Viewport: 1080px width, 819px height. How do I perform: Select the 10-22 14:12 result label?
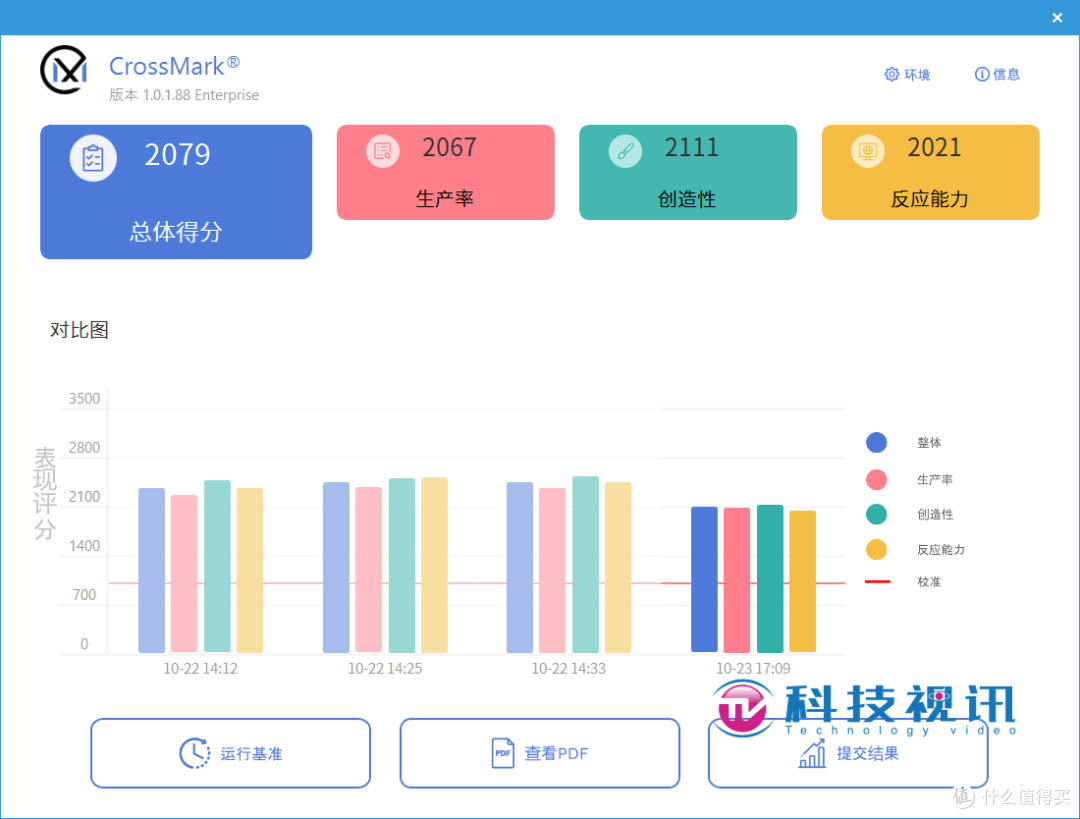tap(200, 668)
